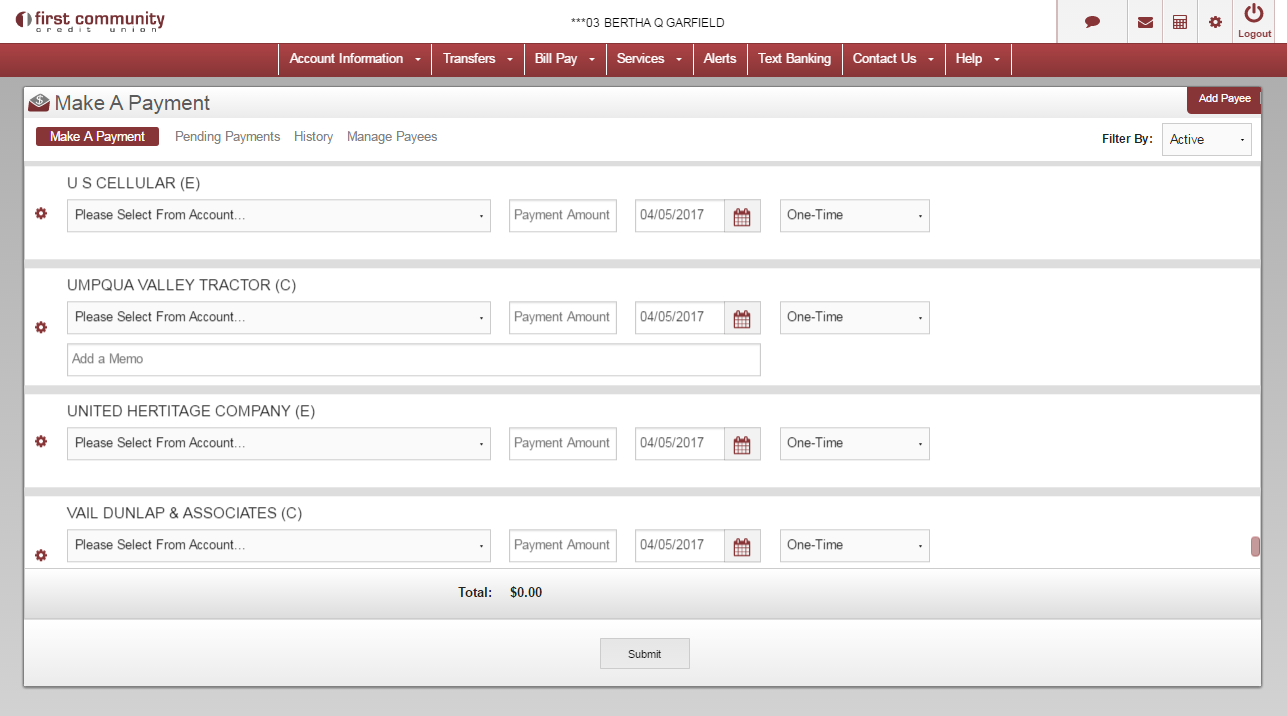Click the UMPQUA VALLEY TRACTOR (C) payee name
Viewport: 1287px width, 716px height.
tap(182, 286)
